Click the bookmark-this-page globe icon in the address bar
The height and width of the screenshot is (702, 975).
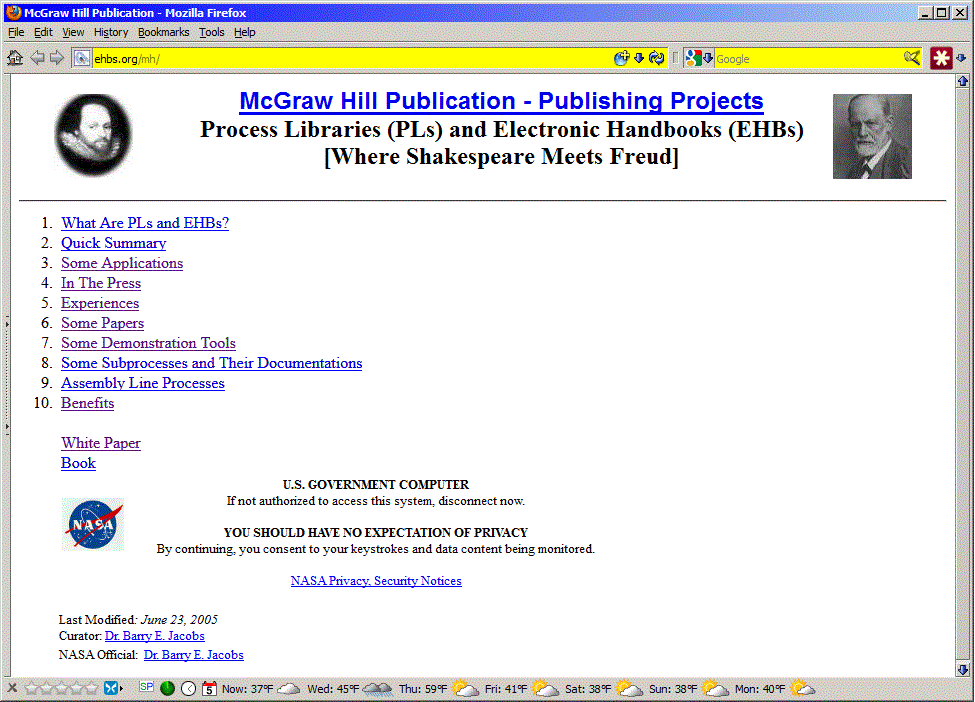click(621, 58)
